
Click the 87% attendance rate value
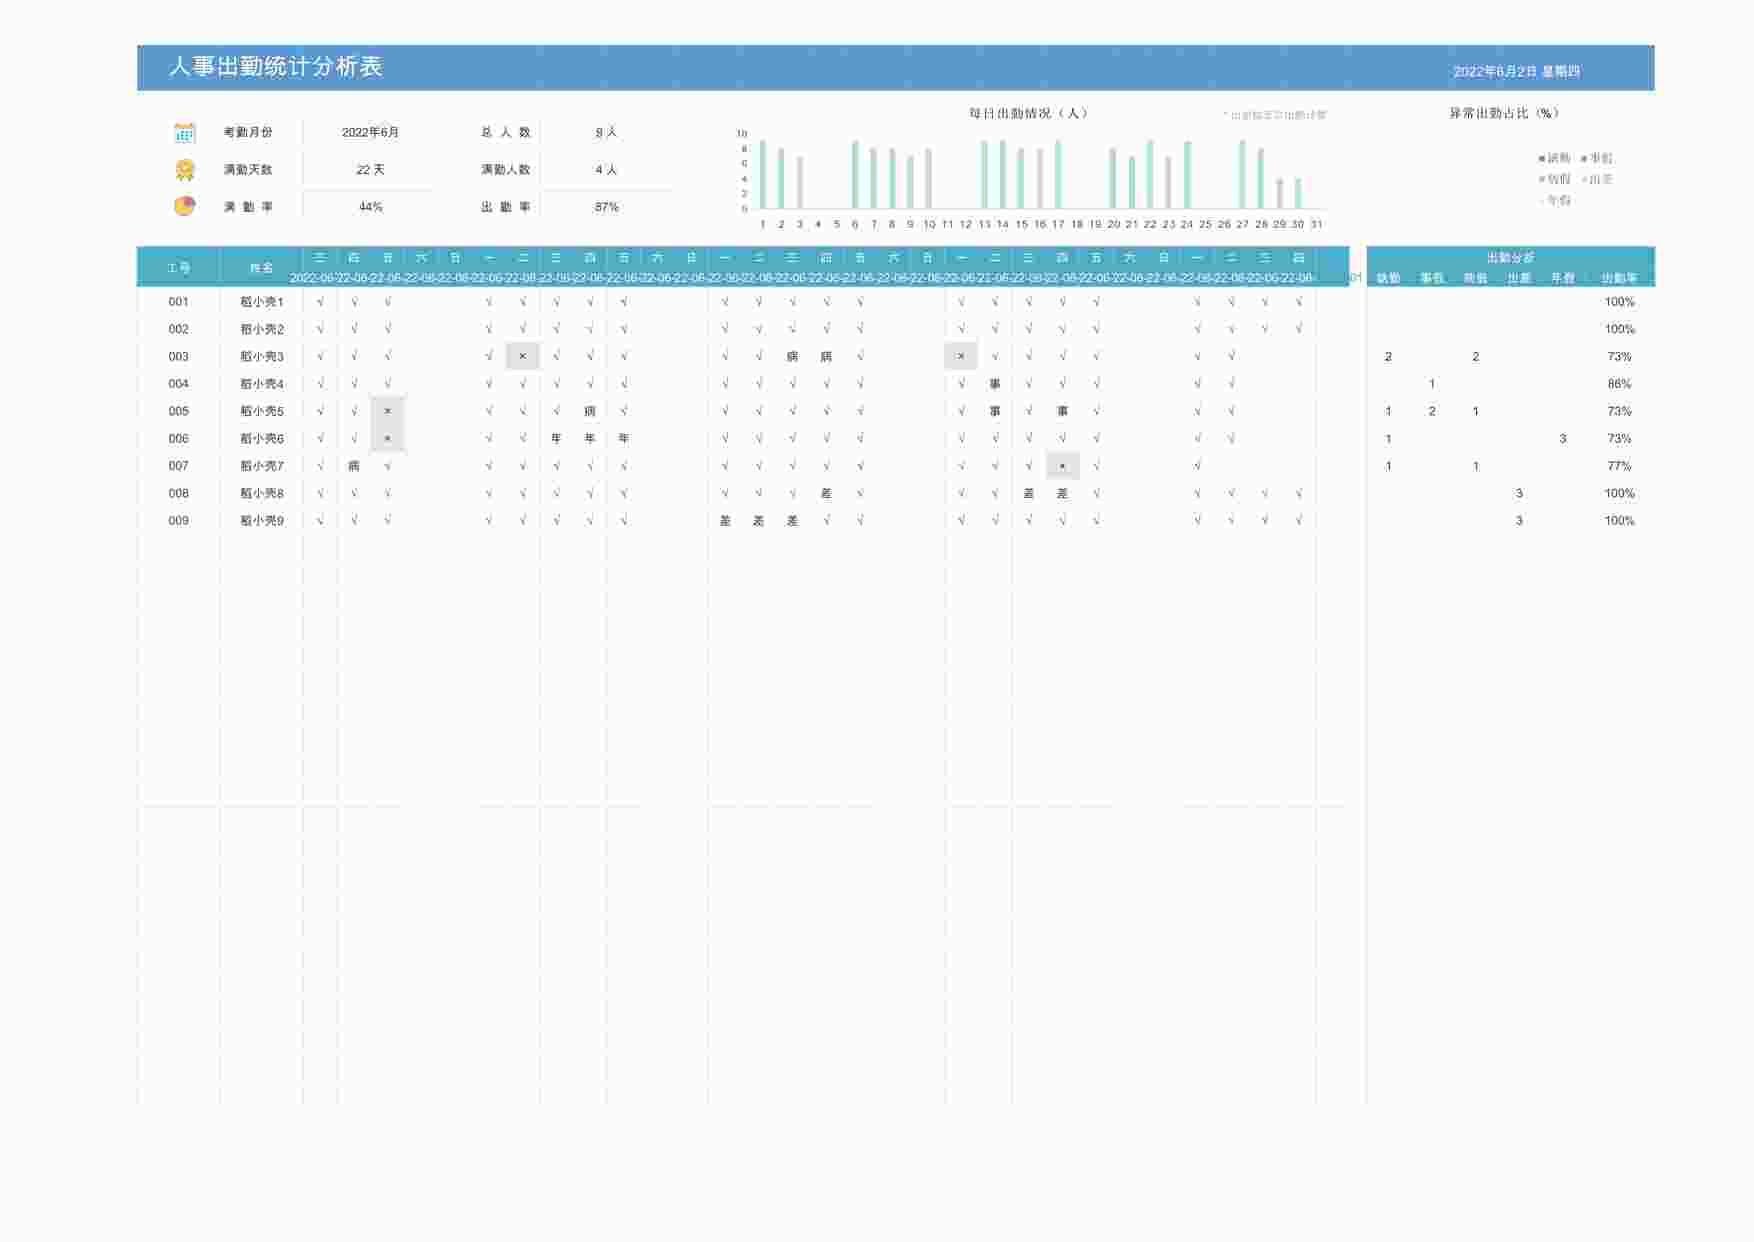606,207
